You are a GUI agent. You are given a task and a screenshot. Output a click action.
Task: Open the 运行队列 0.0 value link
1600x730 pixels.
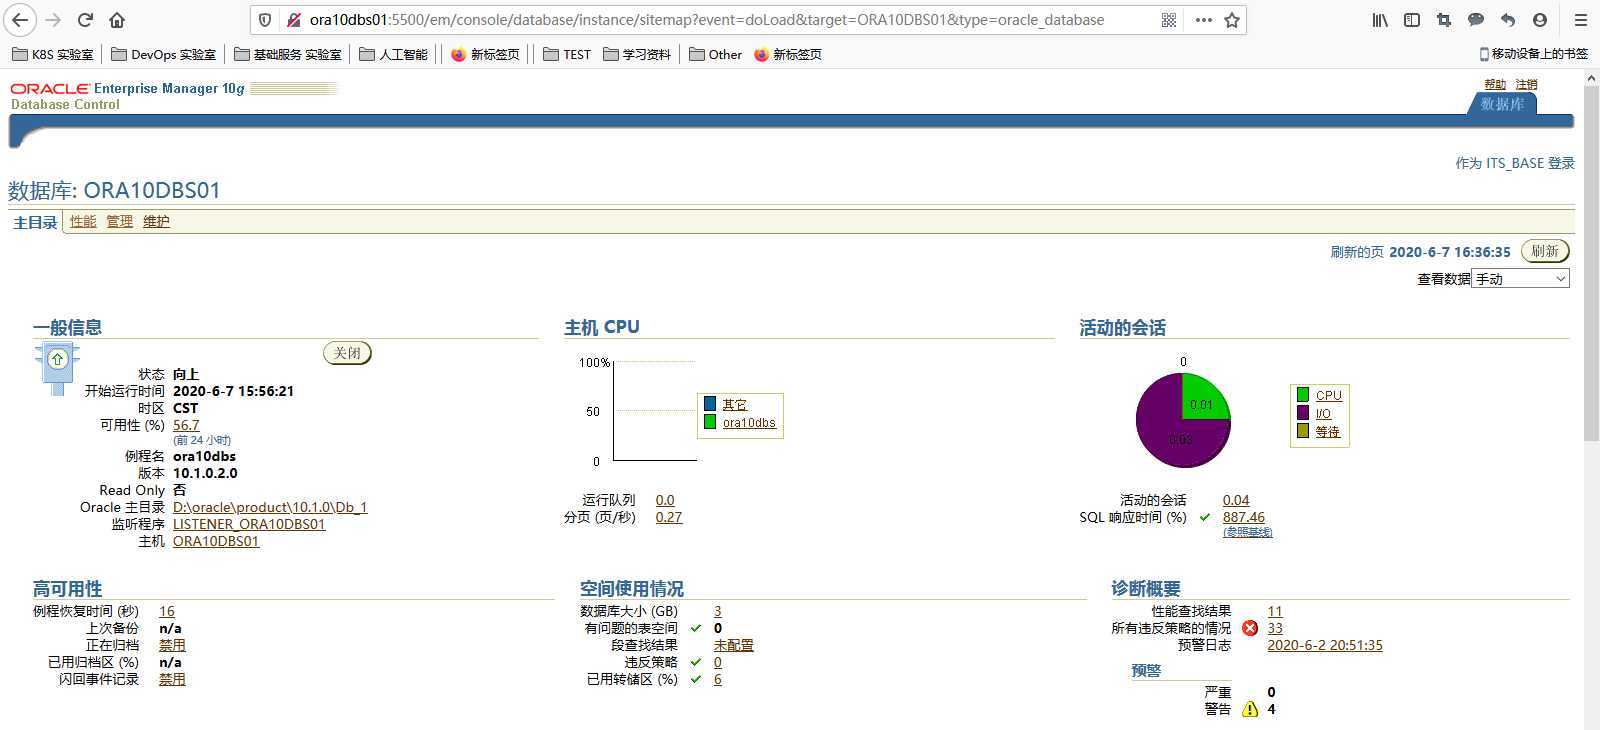coord(665,500)
